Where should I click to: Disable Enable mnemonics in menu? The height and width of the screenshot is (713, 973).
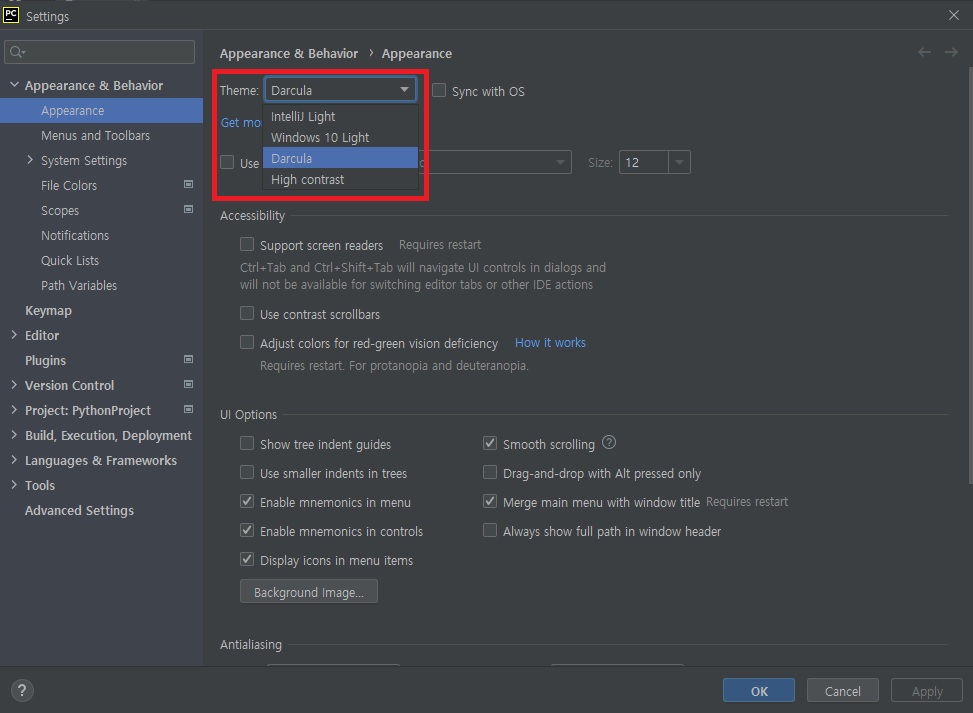pos(247,501)
